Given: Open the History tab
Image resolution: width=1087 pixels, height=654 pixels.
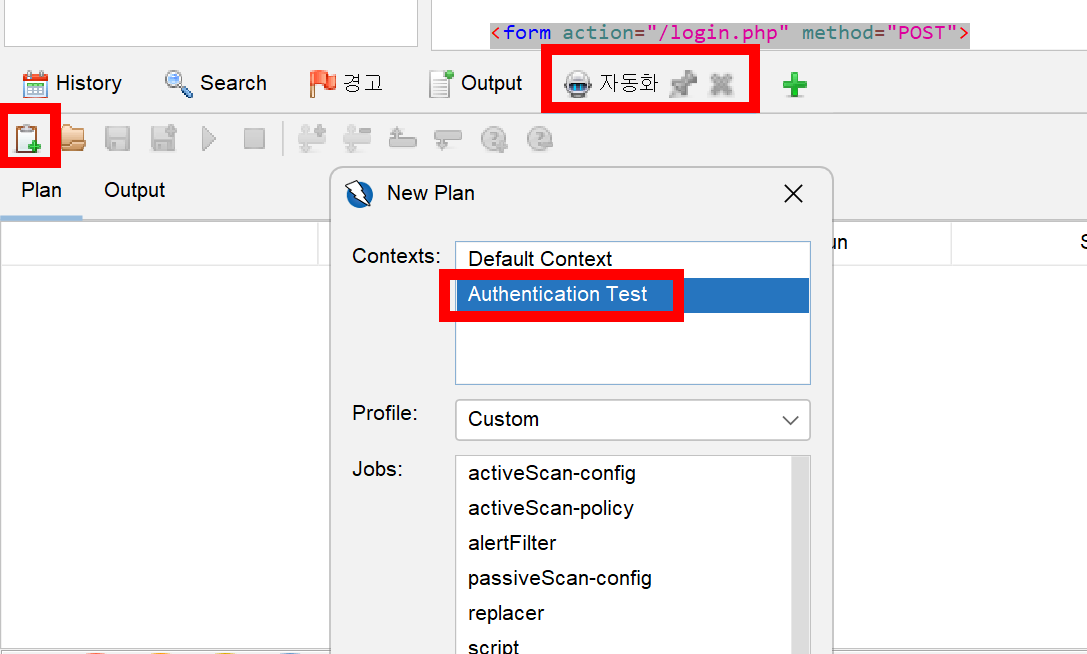Looking at the screenshot, I should tap(71, 83).
